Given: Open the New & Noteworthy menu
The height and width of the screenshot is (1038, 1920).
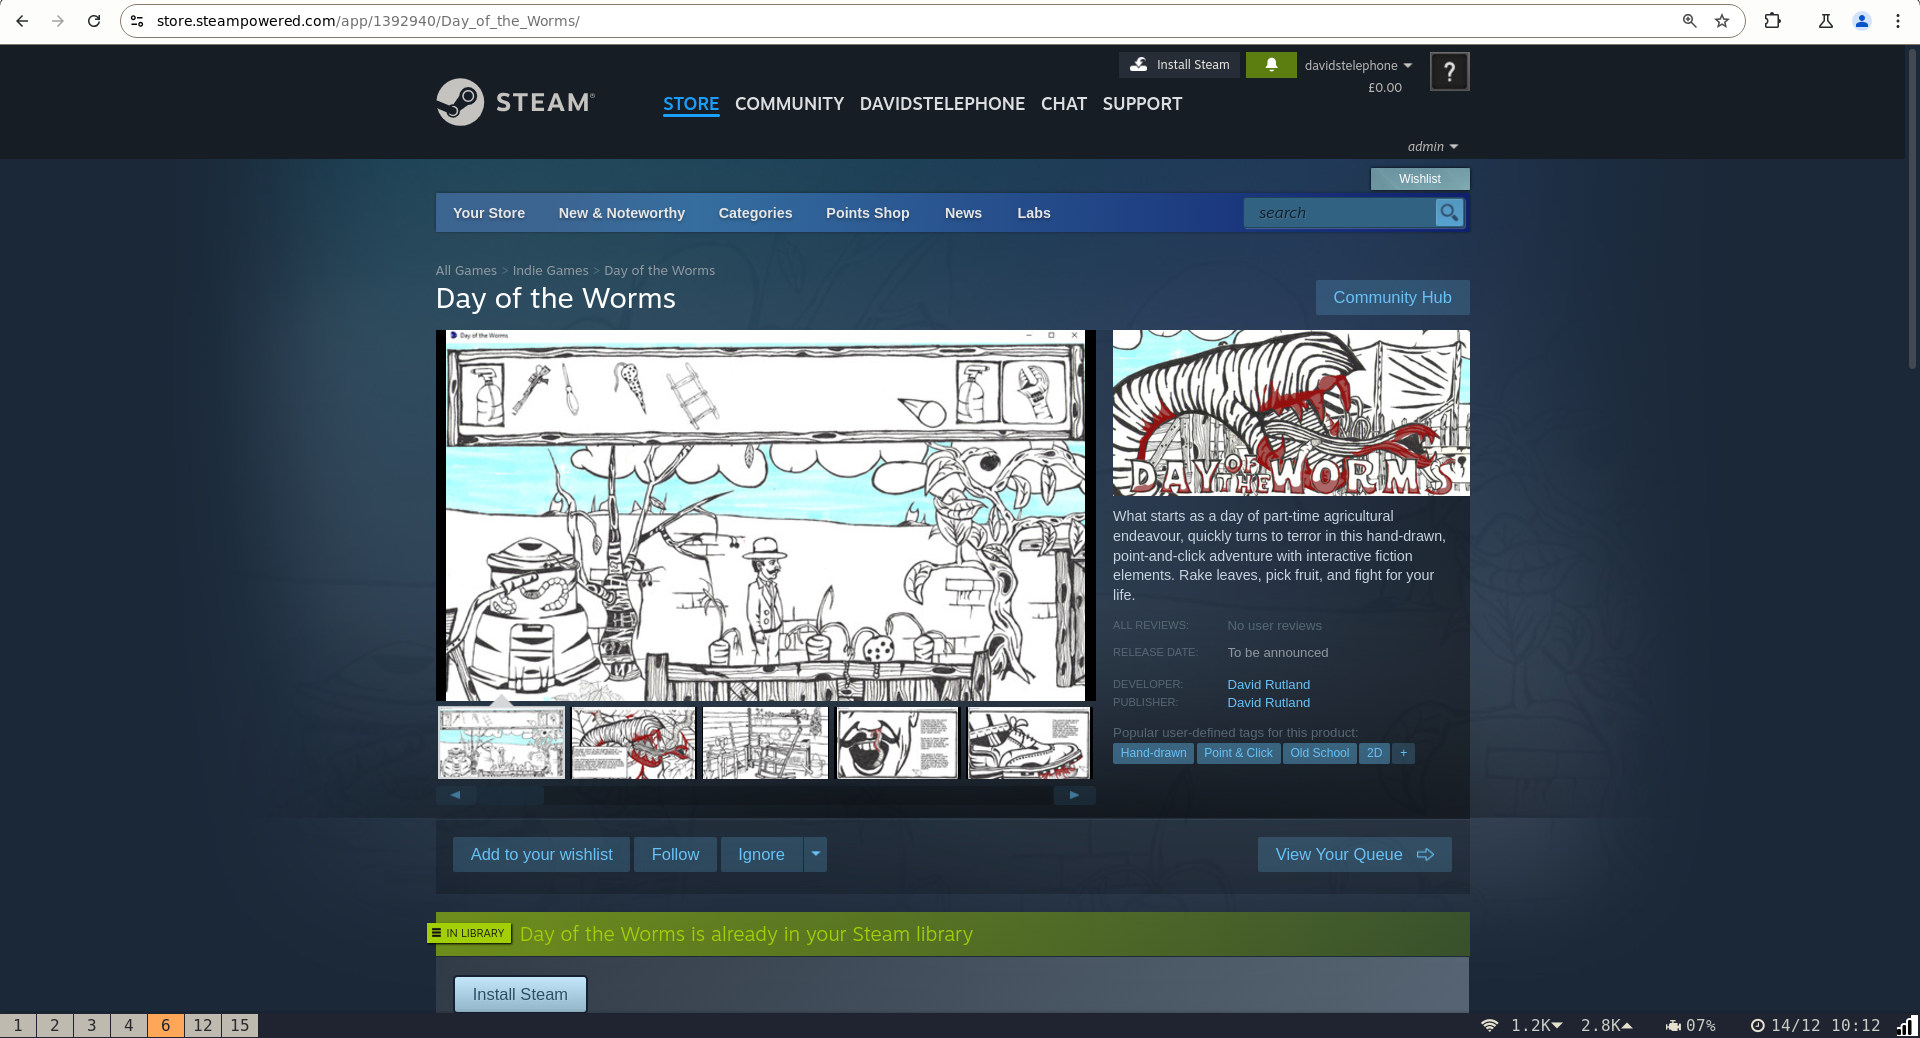Looking at the screenshot, I should click(622, 213).
